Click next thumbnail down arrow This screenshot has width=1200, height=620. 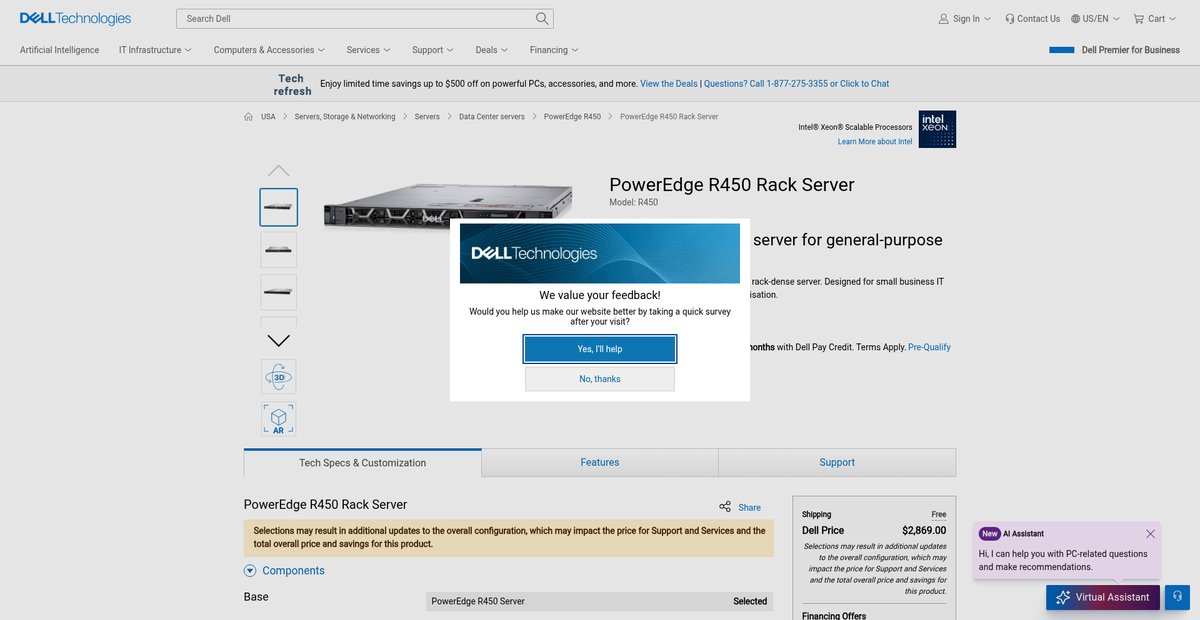coord(279,340)
